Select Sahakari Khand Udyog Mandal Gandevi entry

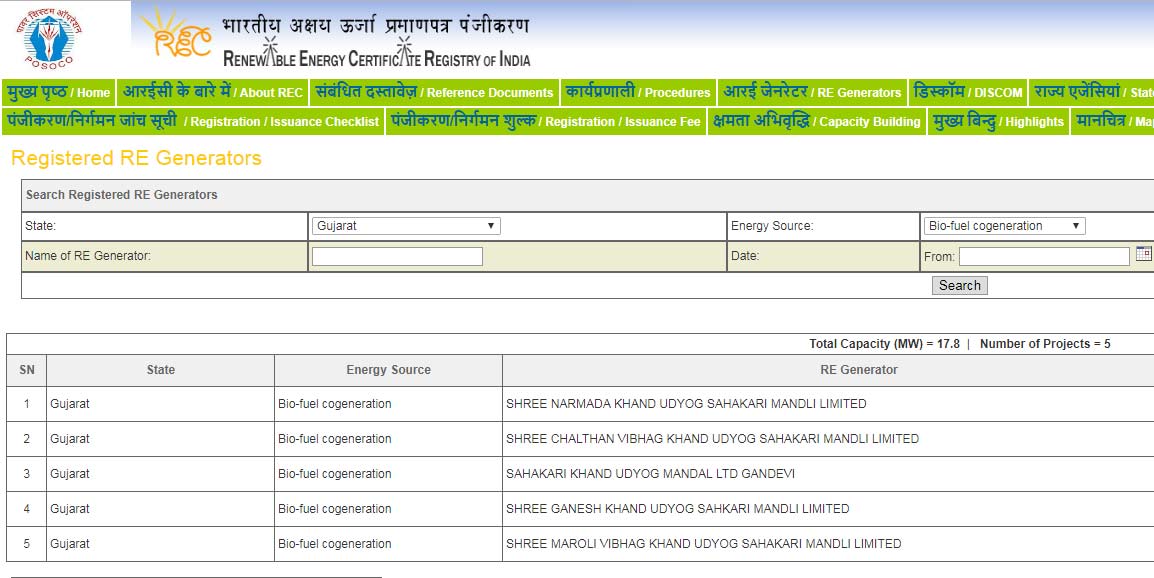click(x=650, y=474)
